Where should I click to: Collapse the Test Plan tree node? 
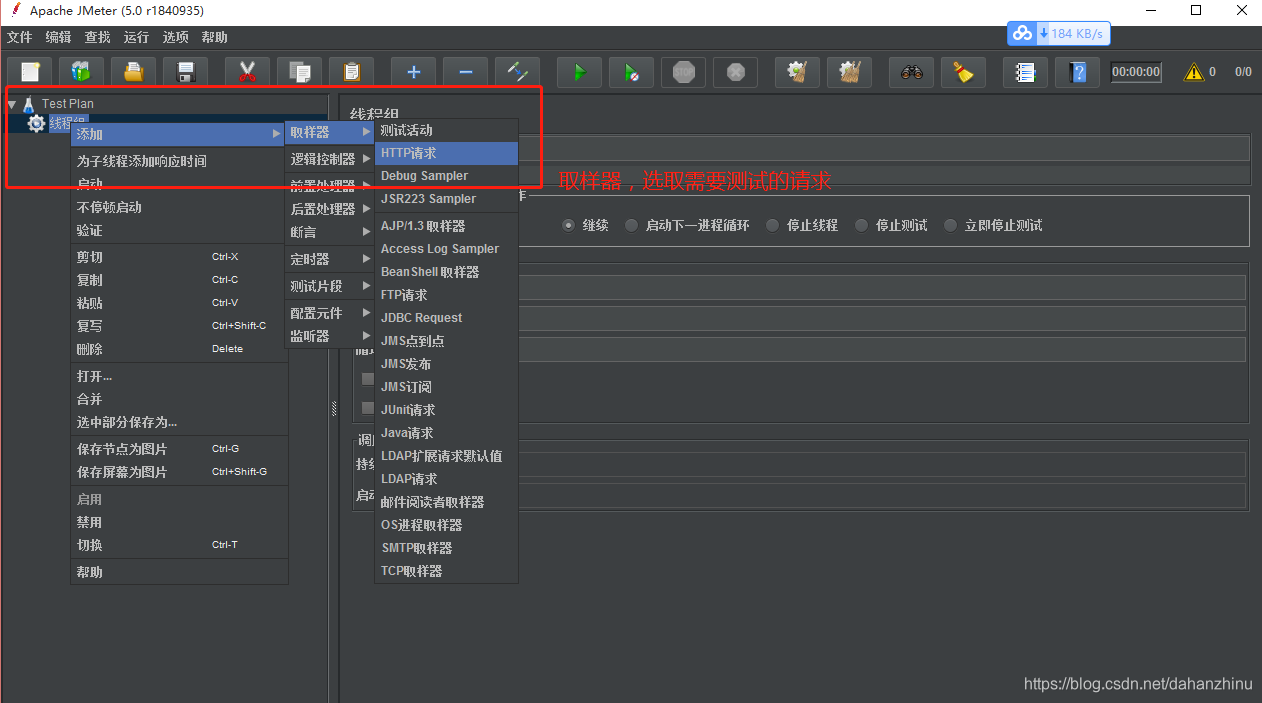point(12,104)
